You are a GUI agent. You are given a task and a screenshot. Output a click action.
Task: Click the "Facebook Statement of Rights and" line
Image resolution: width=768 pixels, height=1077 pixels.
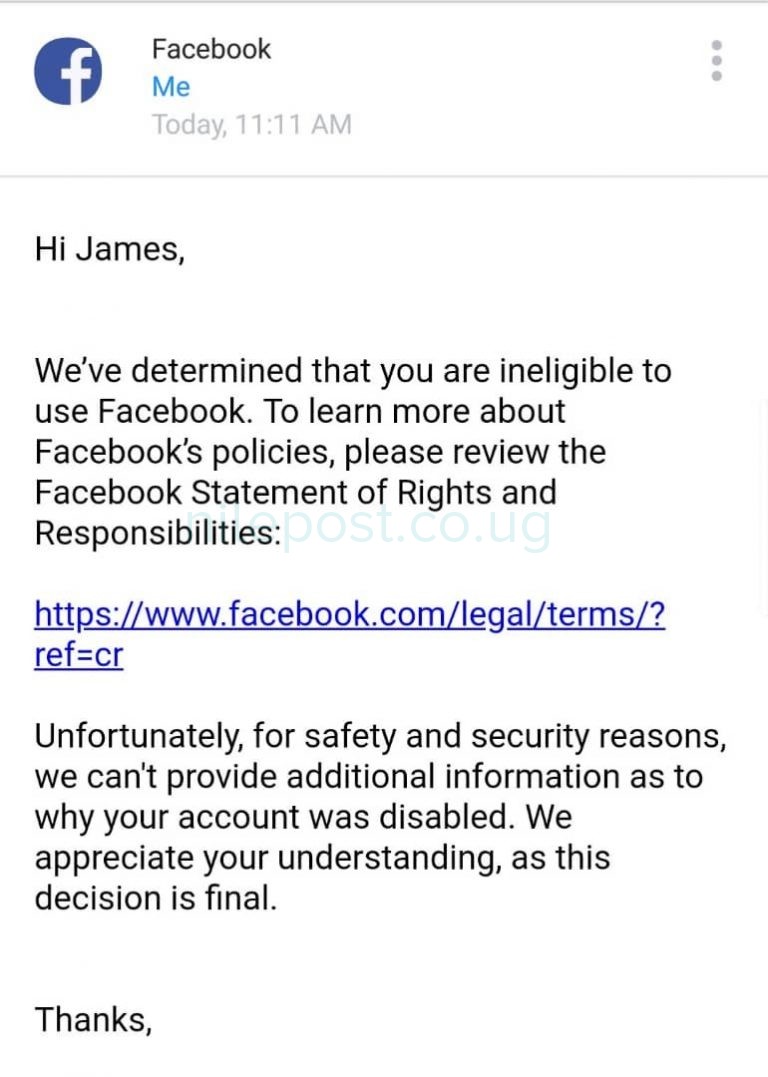pos(295,492)
